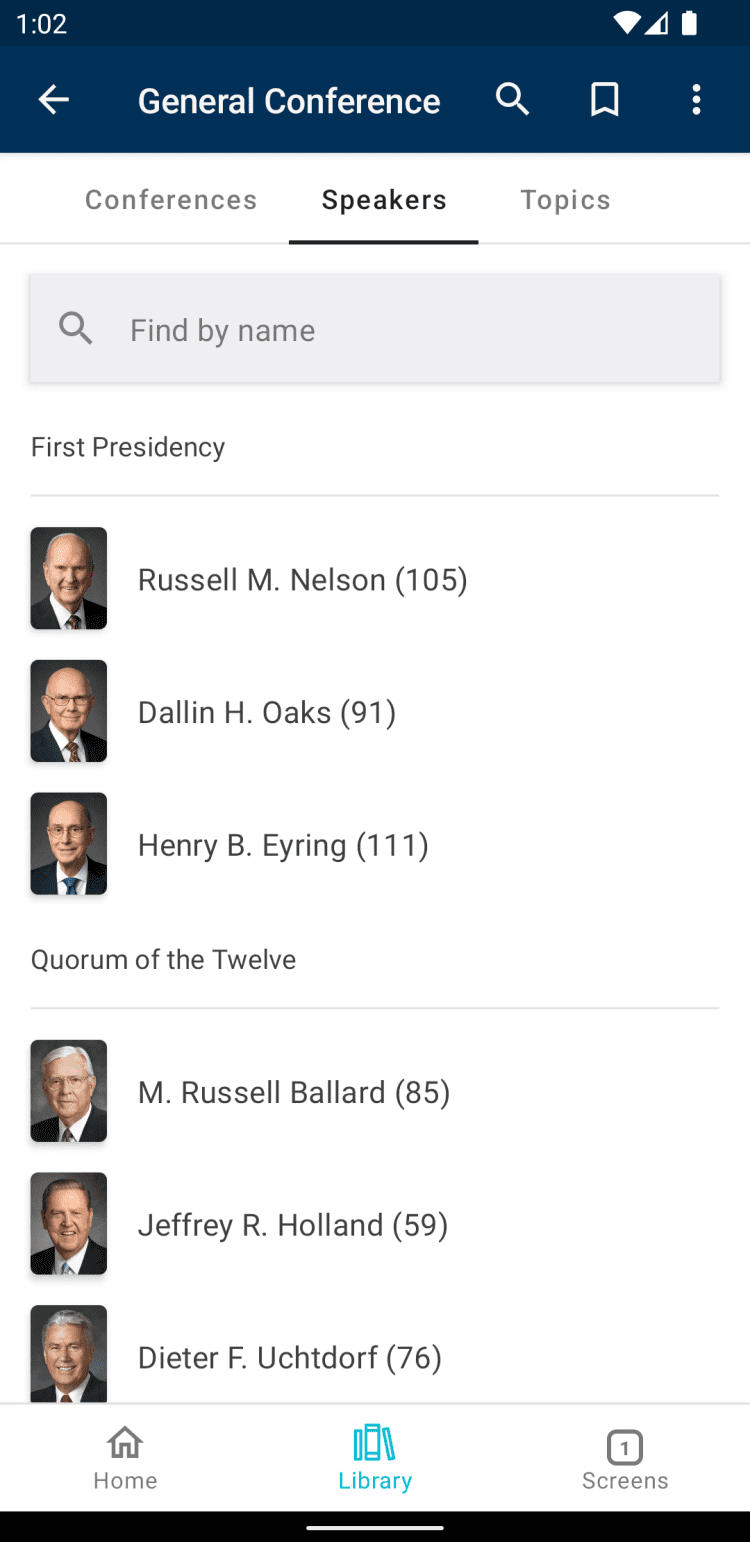Tap Russell M. Nelson's portrait thumbnail

(69, 578)
